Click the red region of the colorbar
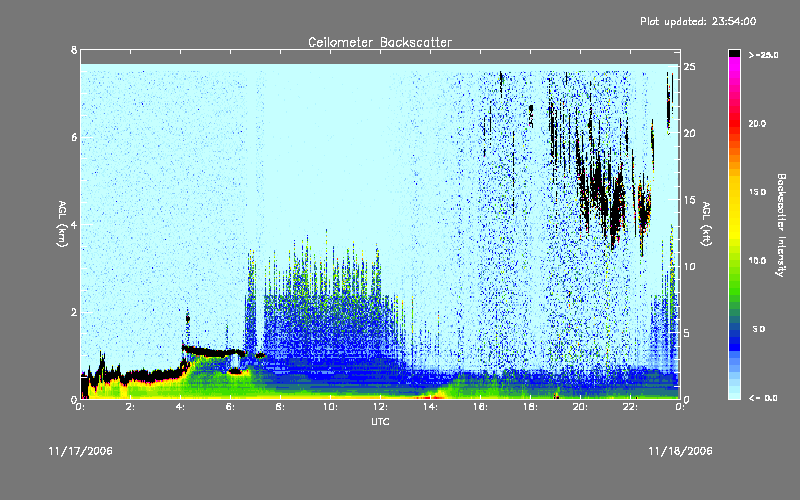Viewport: 800px width, 500px height. point(734,125)
